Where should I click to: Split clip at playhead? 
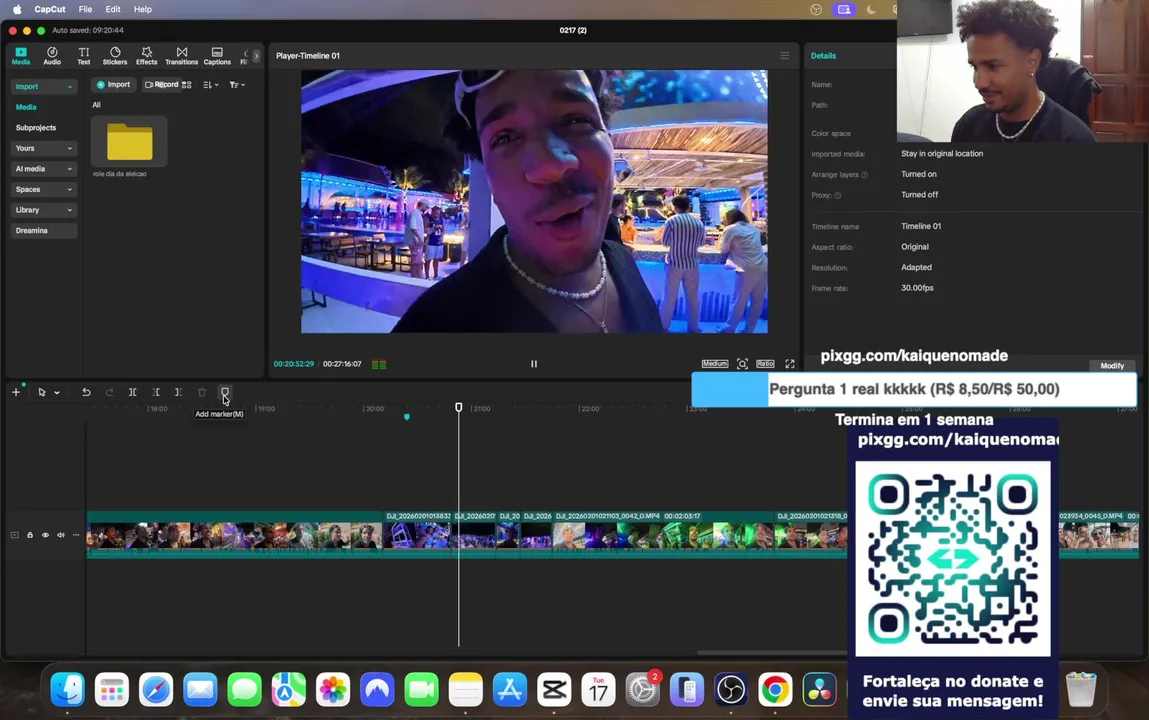coord(133,393)
